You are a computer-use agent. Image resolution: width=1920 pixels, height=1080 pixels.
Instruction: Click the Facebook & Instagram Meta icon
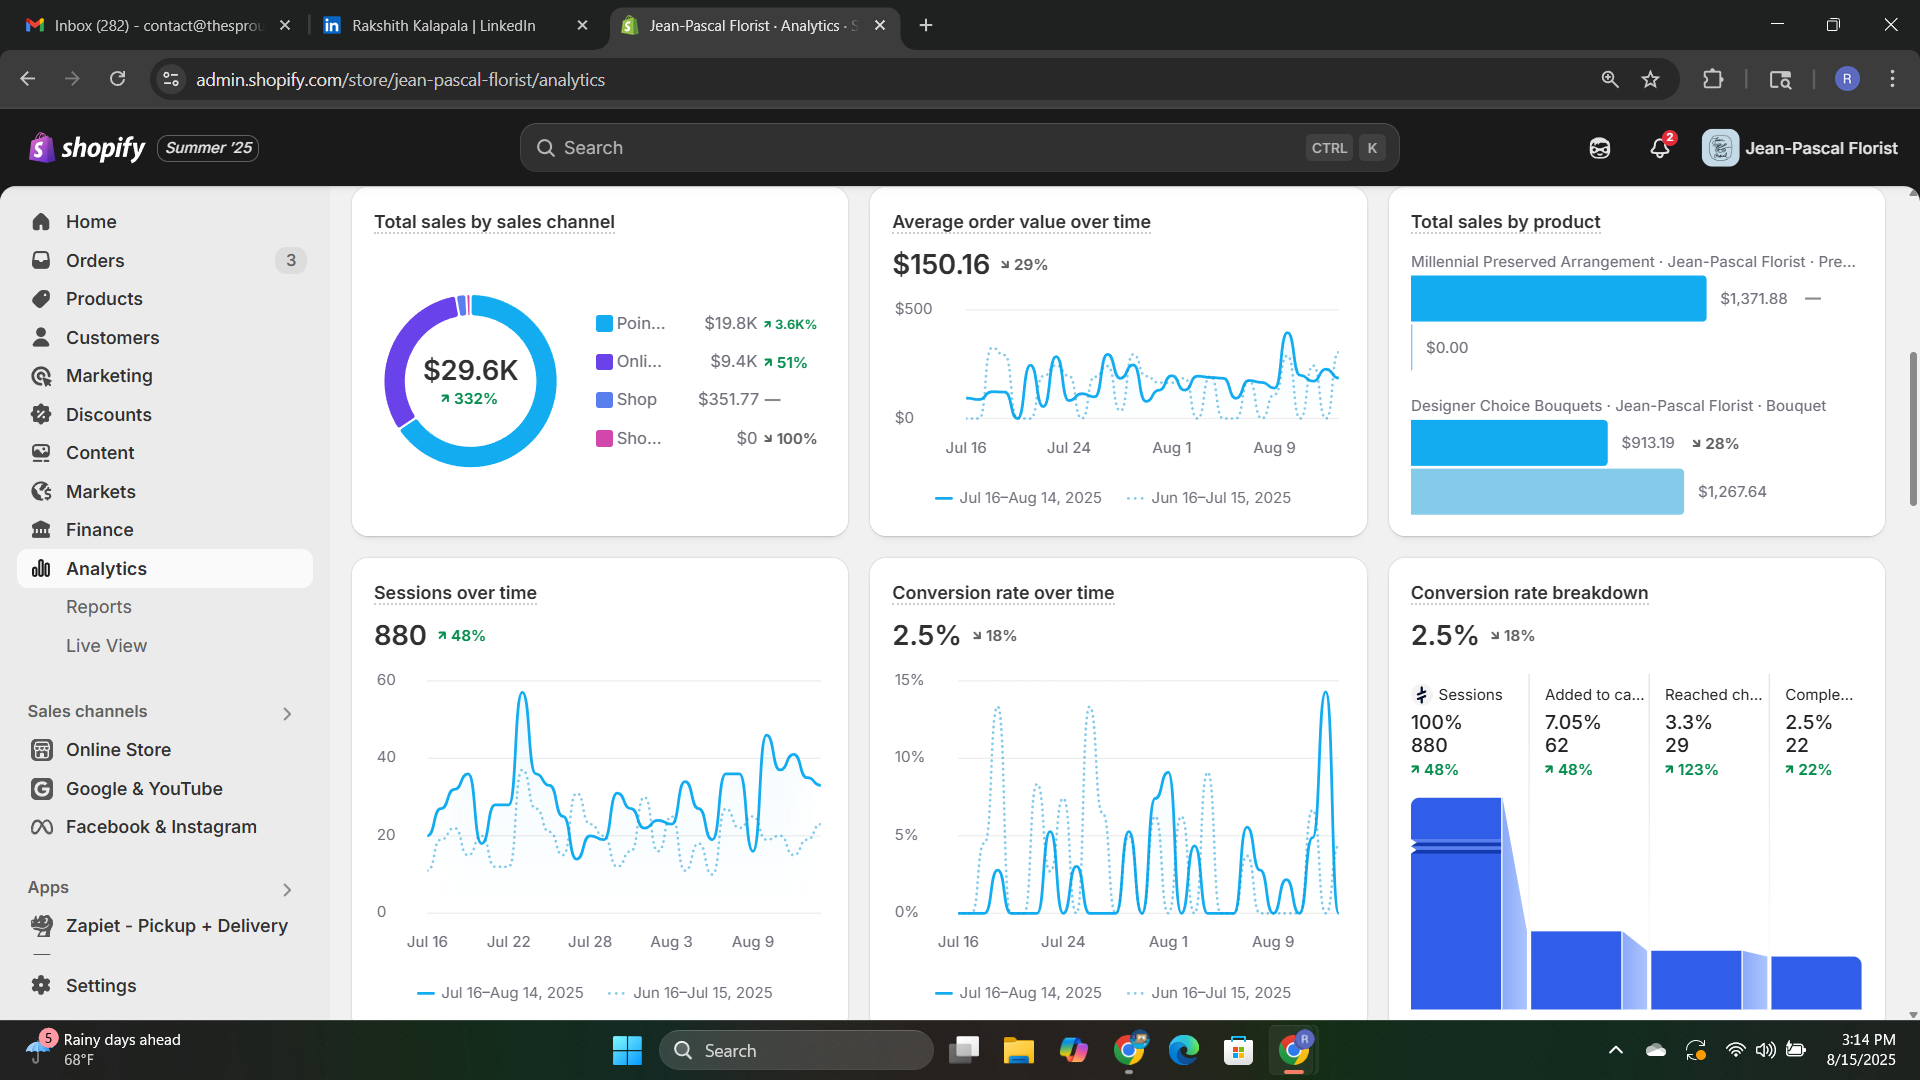[41, 827]
